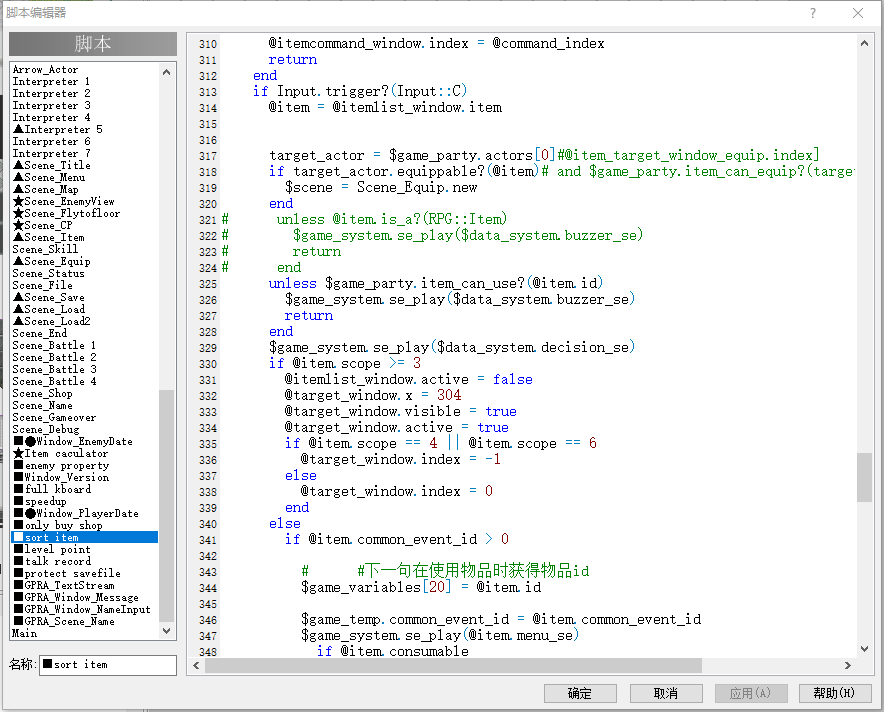Select the Scene_Title script
Image resolution: width=884 pixels, height=712 pixels.
51,165
